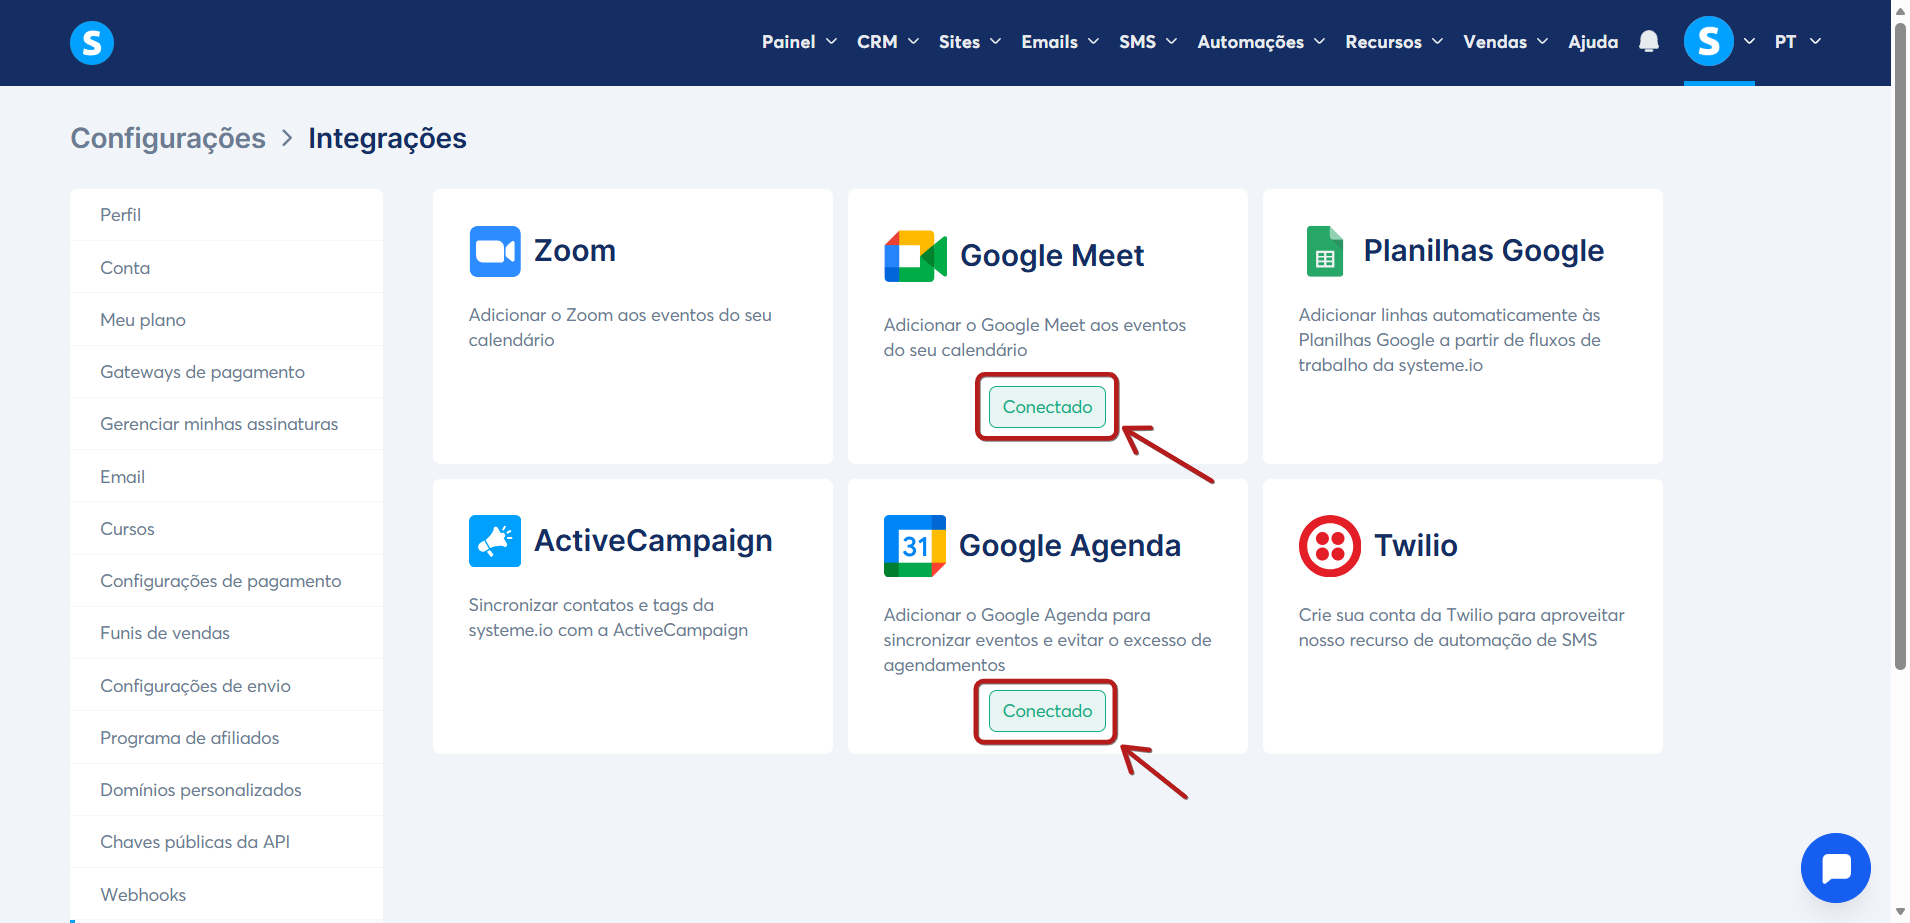
Task: Click the Google Meet logo icon
Action: coord(915,256)
